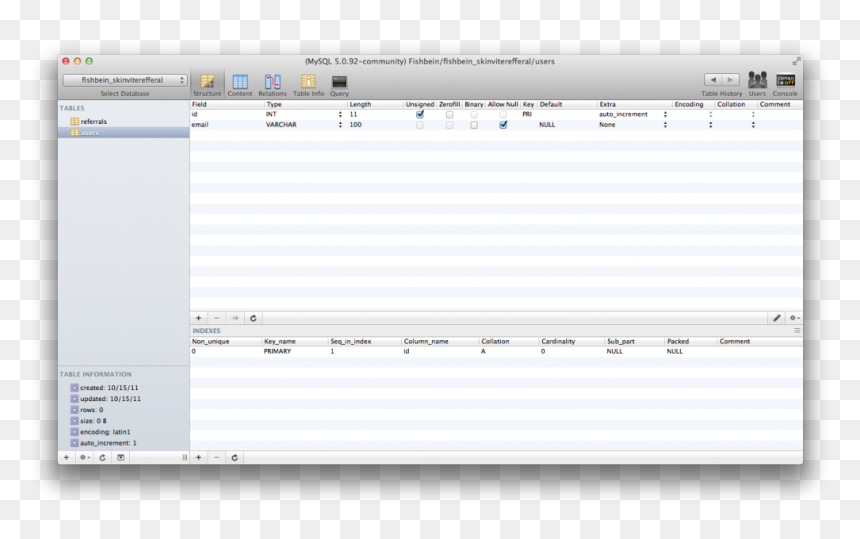
Task: Remove selected field with minus button
Action: tap(217, 318)
